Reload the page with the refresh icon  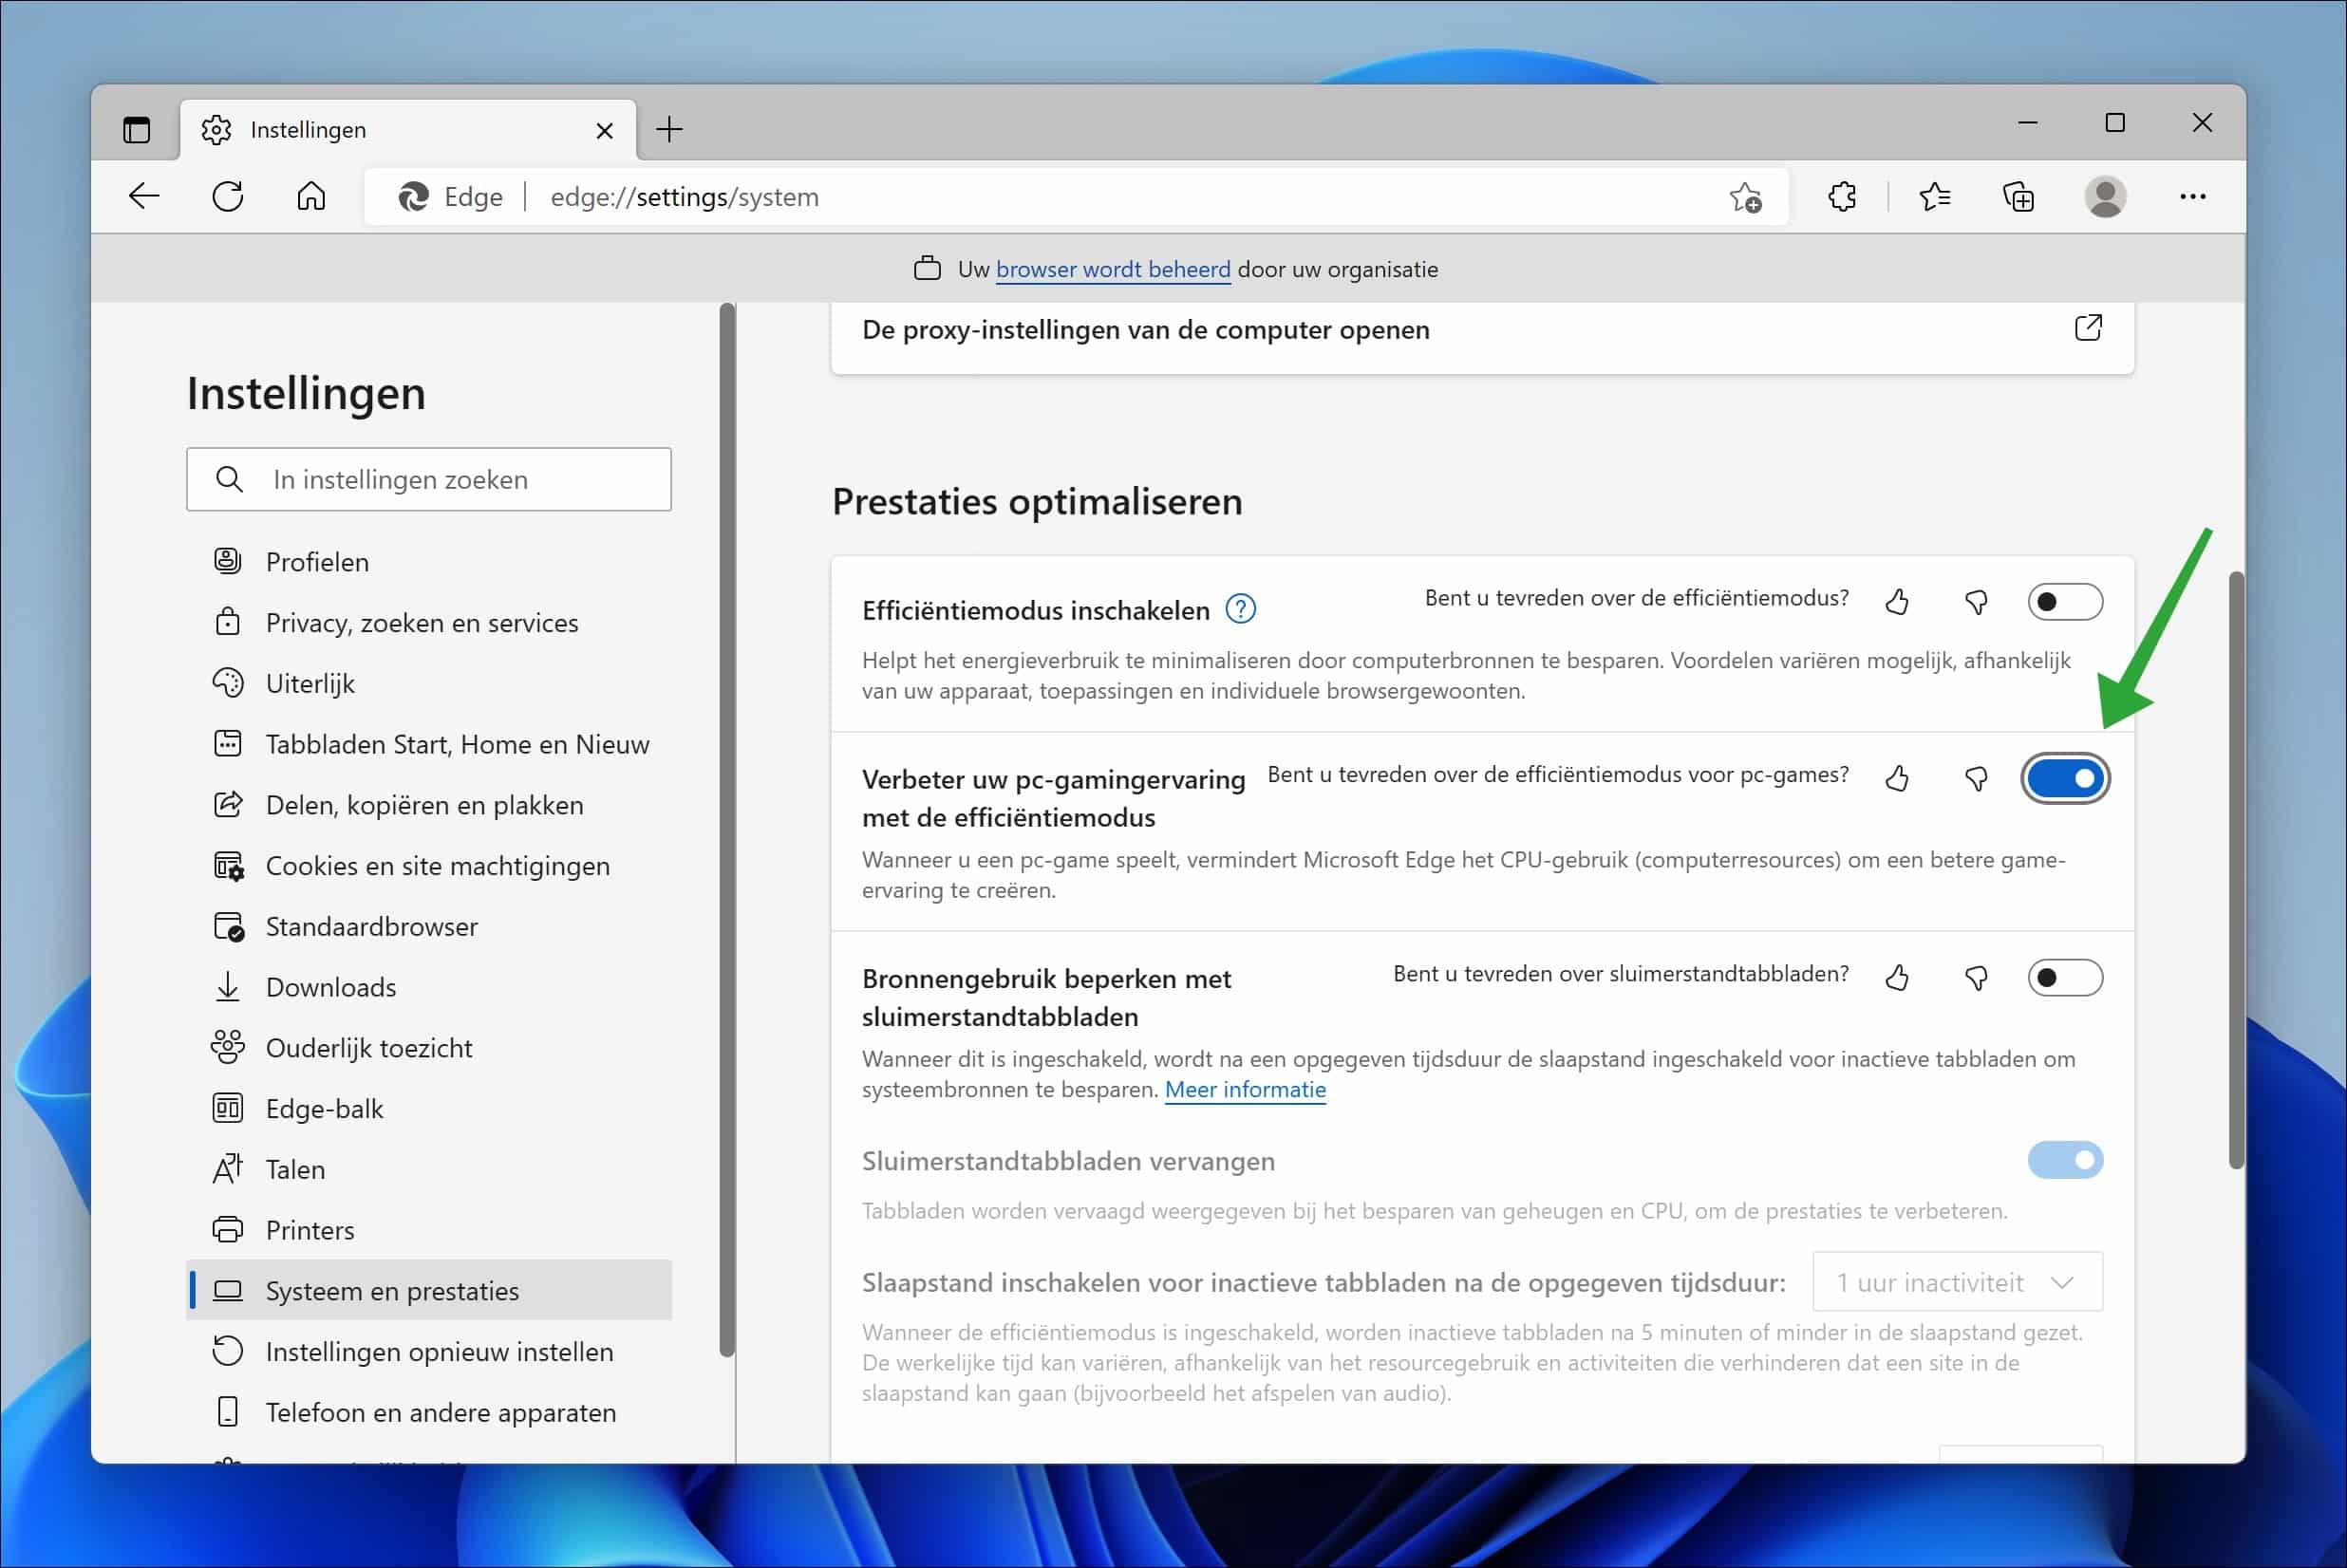click(228, 196)
